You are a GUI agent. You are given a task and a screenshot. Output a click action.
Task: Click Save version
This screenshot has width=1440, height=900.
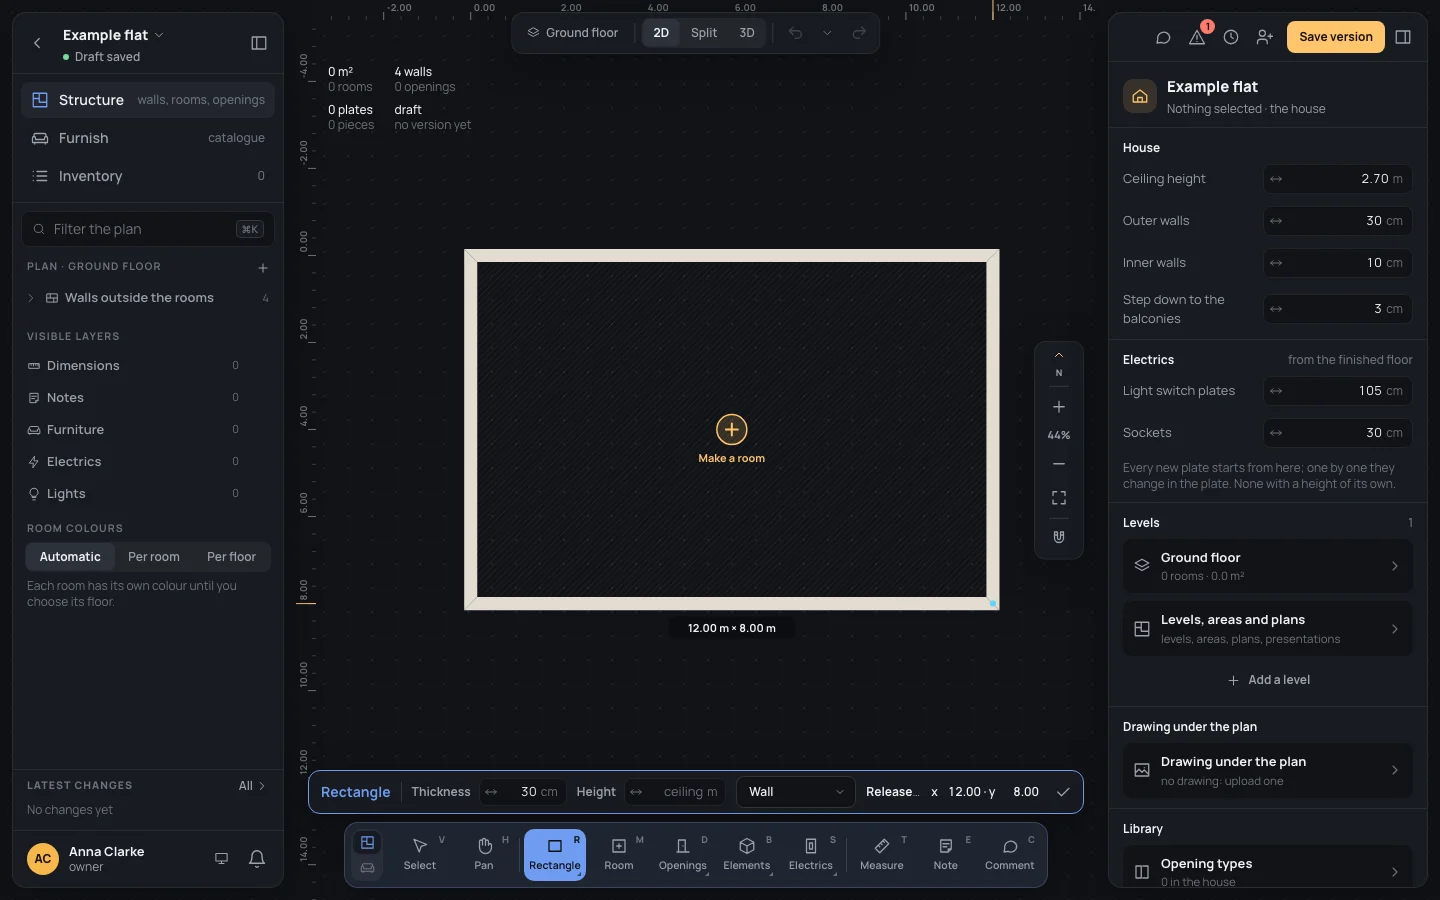1336,37
